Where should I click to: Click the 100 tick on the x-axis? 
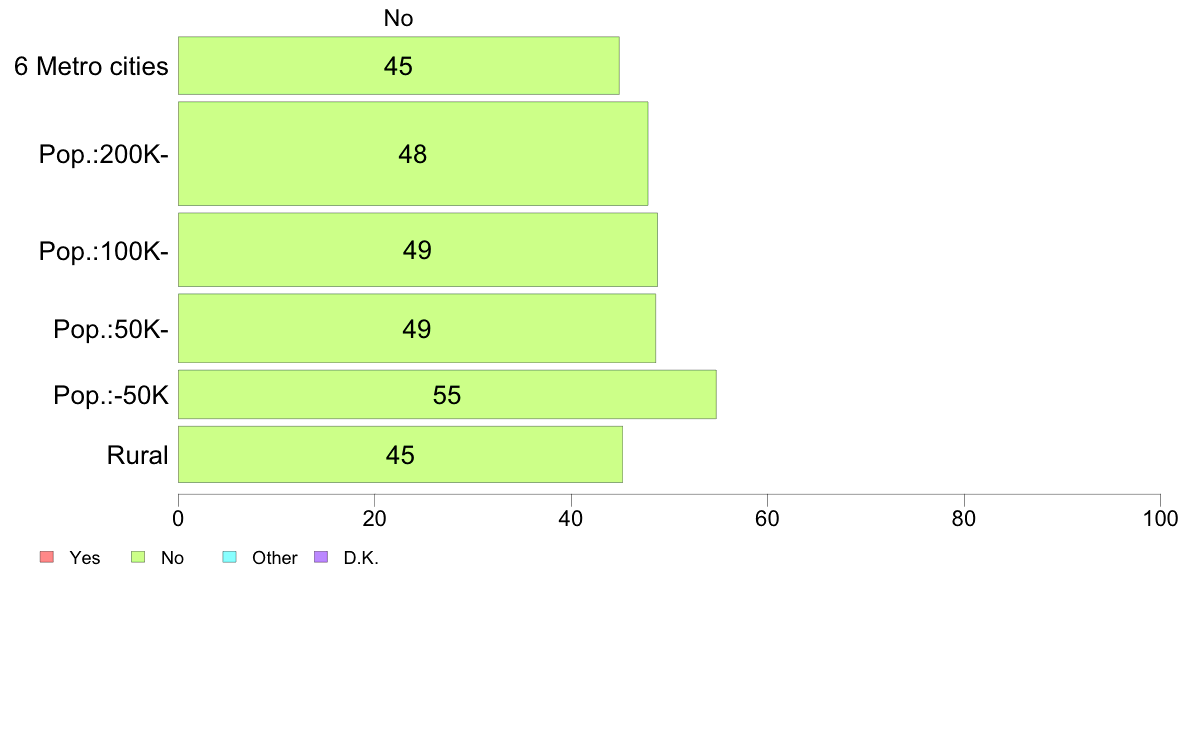pos(1160,518)
